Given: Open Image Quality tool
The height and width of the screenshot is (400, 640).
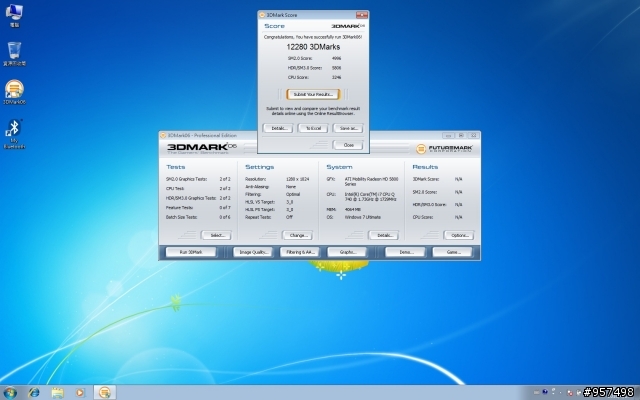Looking at the screenshot, I should point(253,252).
